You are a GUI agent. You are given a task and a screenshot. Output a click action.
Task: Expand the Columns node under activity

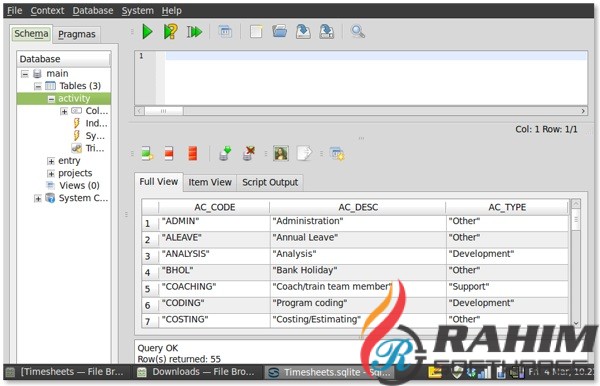coord(64,111)
